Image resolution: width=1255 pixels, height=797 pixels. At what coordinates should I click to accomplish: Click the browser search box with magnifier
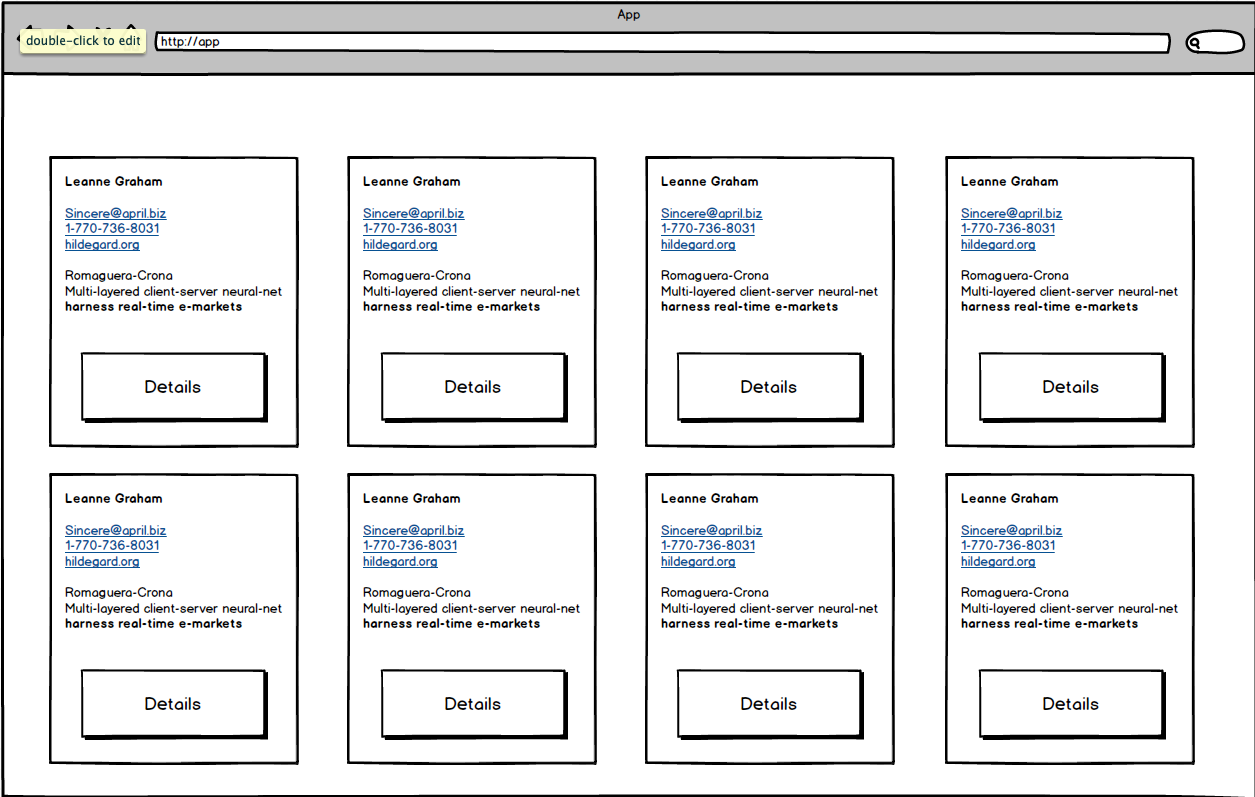[x=1213, y=42]
